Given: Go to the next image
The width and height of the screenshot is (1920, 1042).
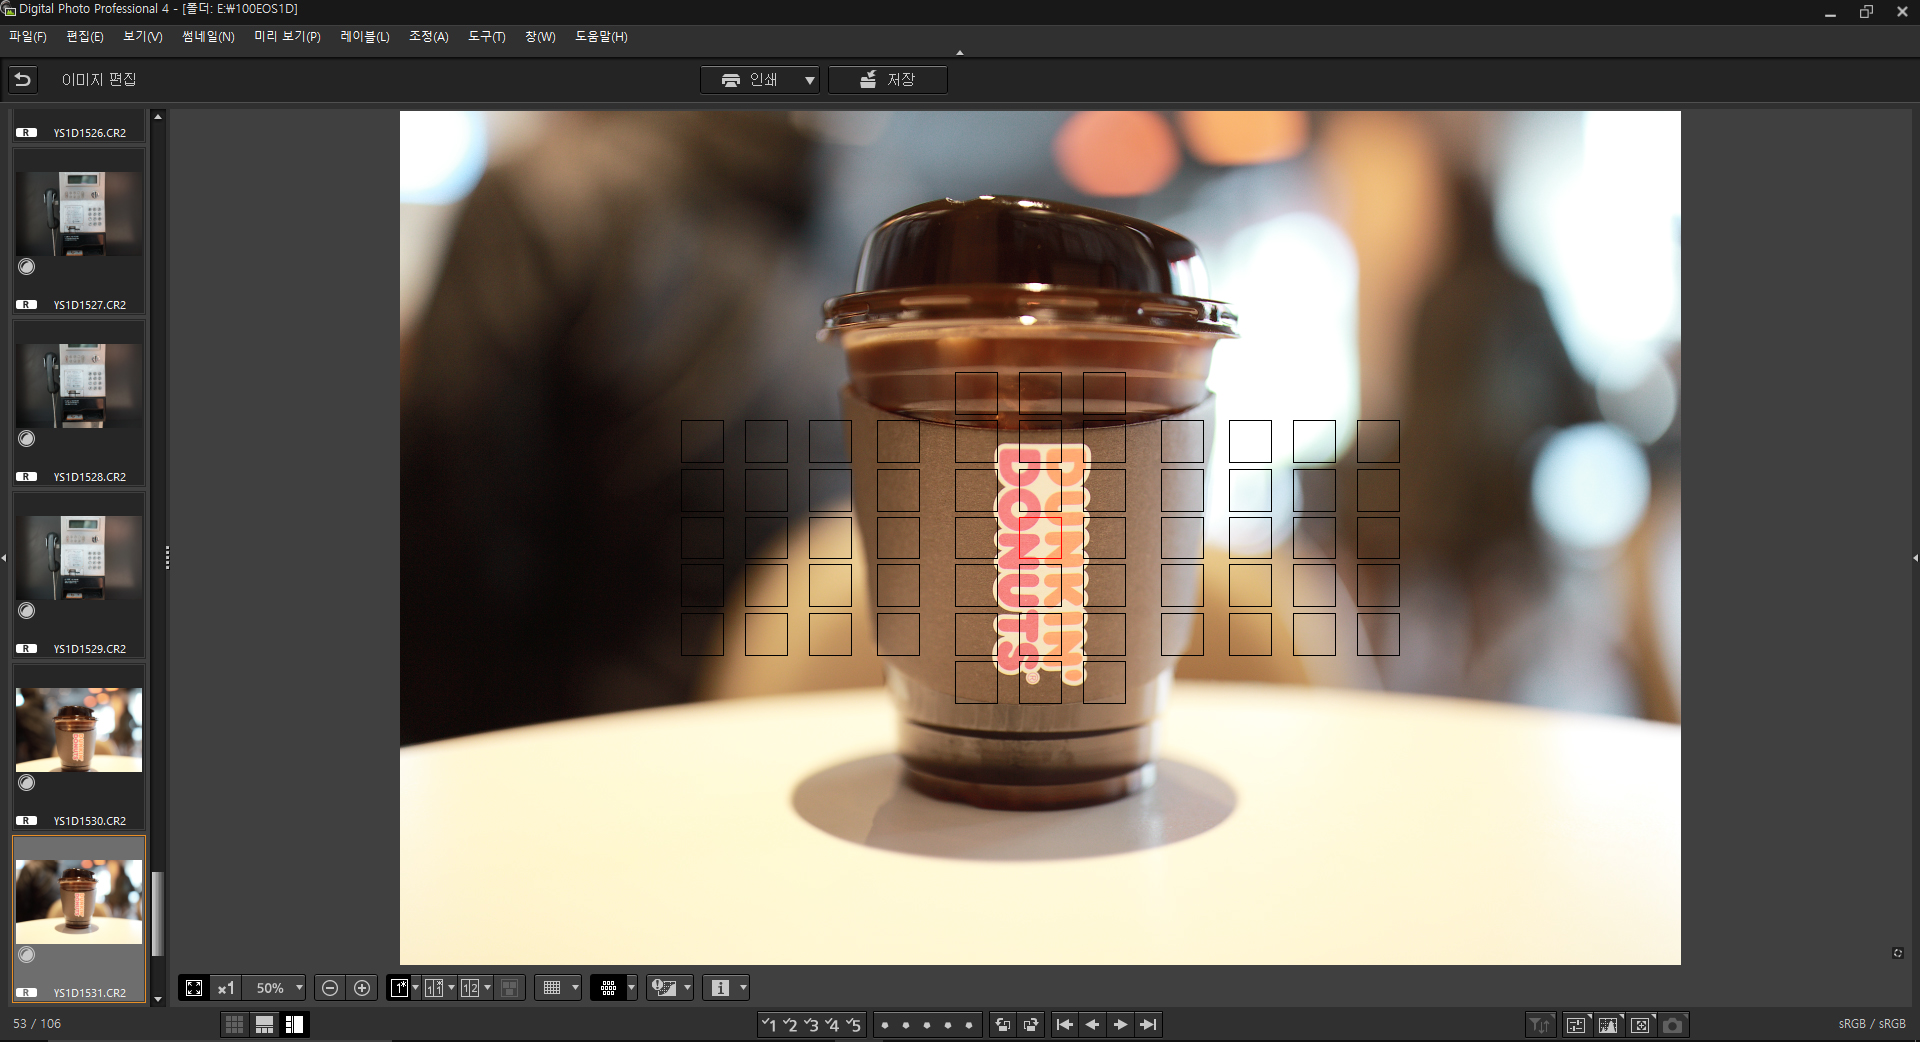Looking at the screenshot, I should [1121, 1024].
